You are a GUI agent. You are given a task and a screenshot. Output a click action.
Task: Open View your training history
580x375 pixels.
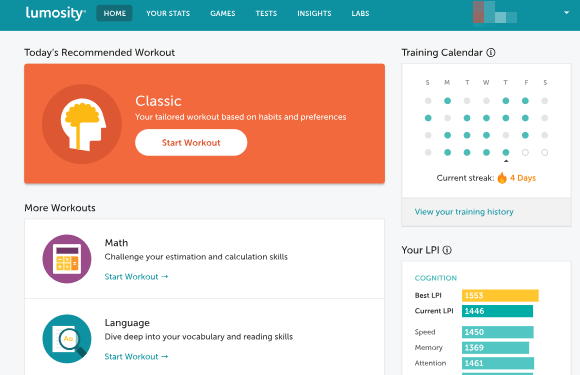click(x=464, y=212)
